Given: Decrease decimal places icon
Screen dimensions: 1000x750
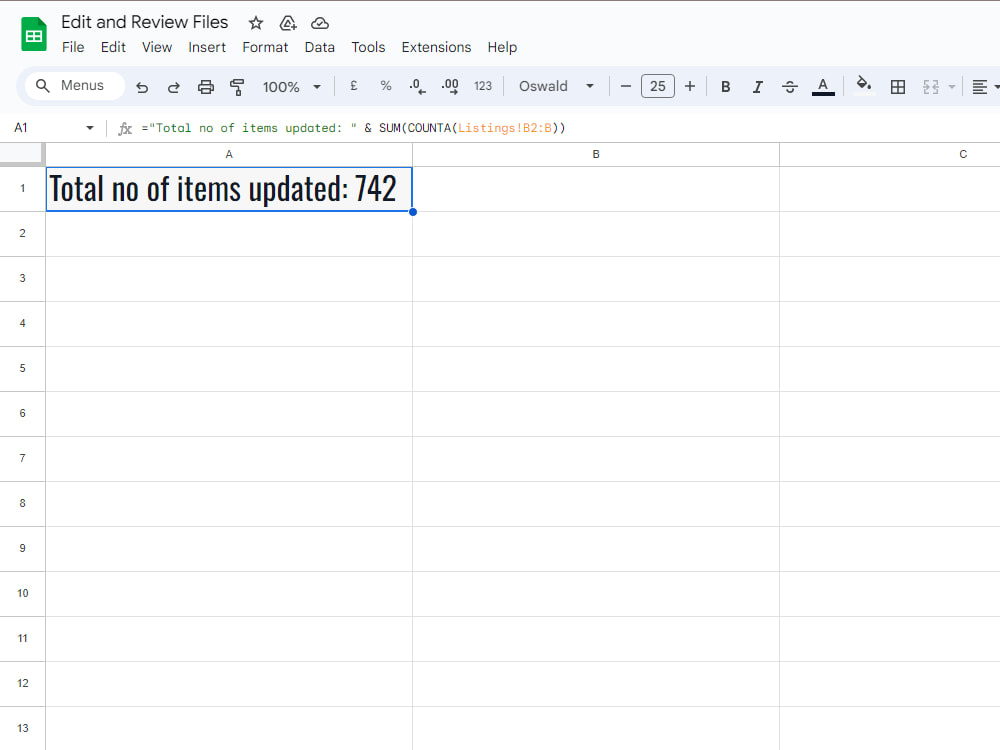Looking at the screenshot, I should 417,86.
